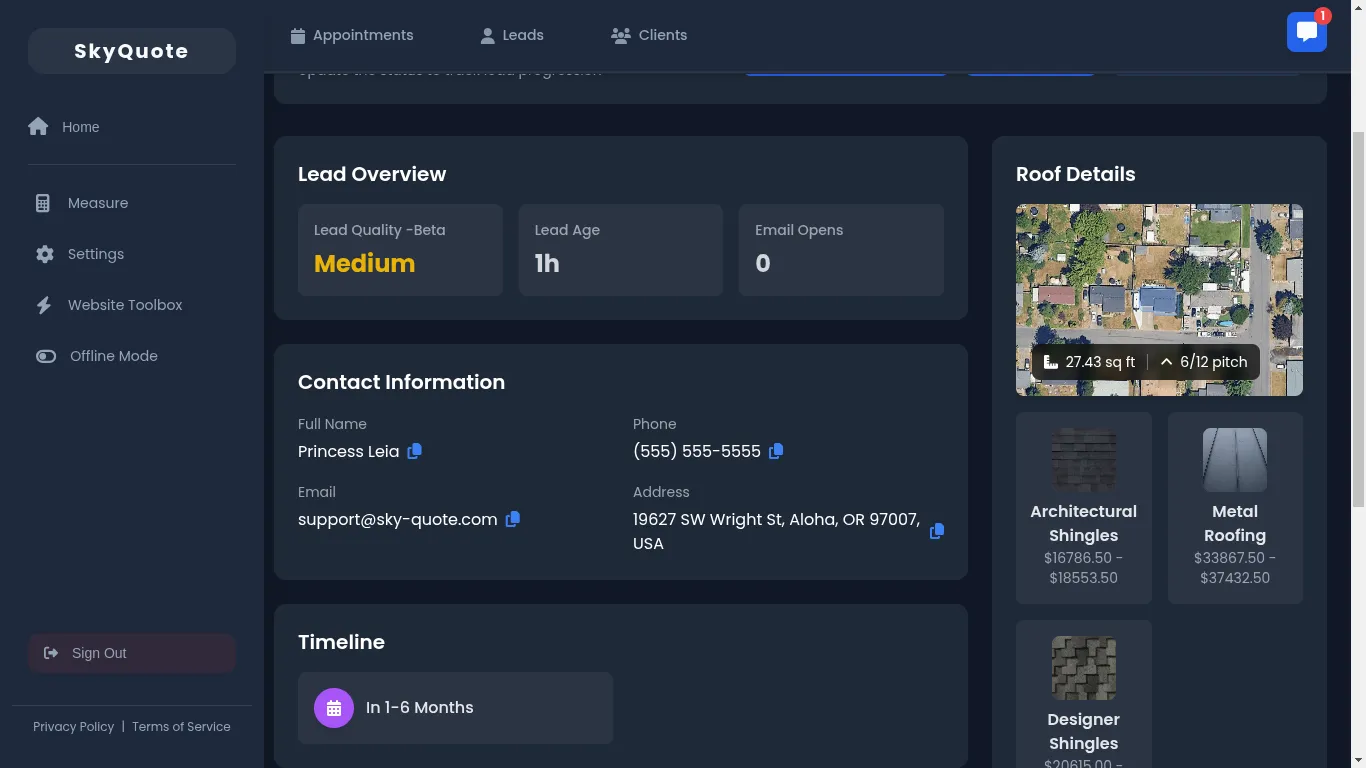1366x768 pixels.
Task: Click the Medium lead quality value
Action: pyautogui.click(x=364, y=263)
